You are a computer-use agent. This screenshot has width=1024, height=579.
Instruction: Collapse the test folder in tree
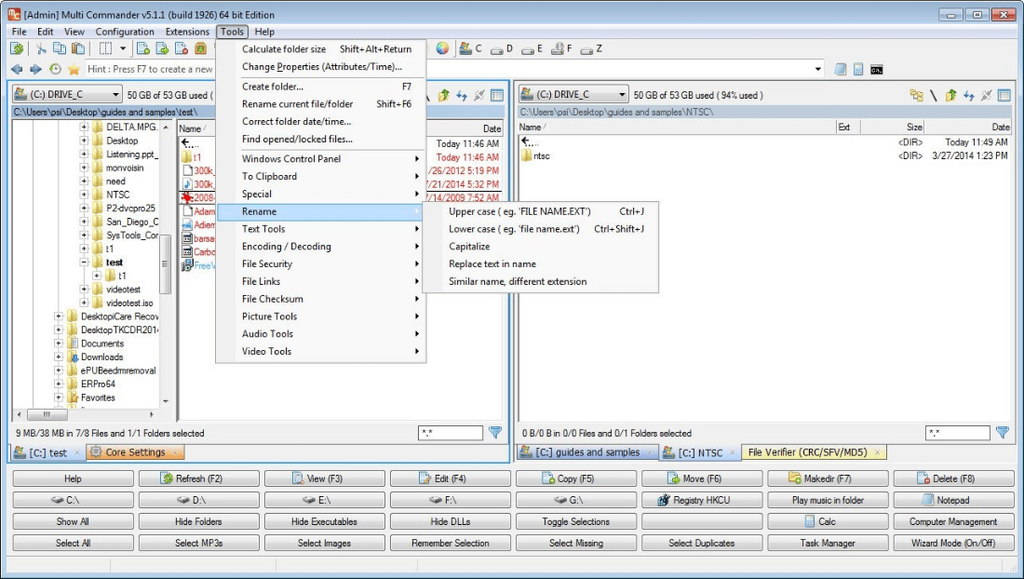pyautogui.click(x=84, y=262)
